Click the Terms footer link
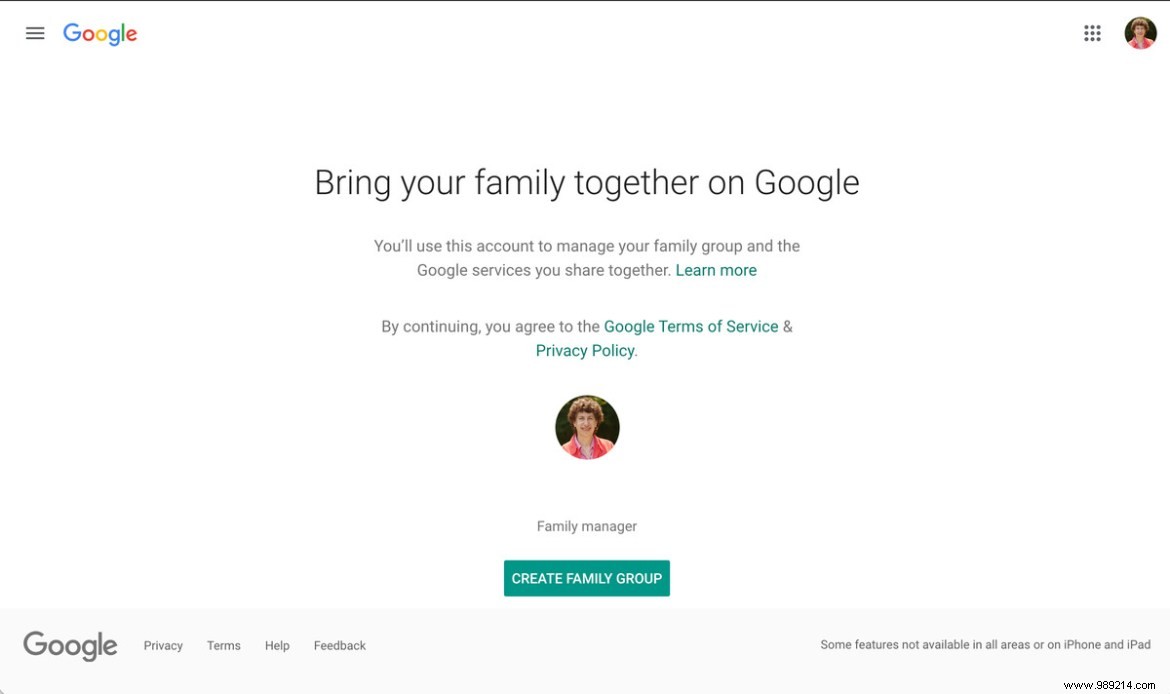 223,645
